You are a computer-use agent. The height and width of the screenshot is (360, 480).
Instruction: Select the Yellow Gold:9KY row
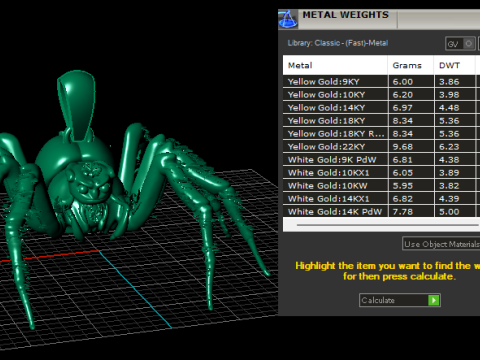381,82
